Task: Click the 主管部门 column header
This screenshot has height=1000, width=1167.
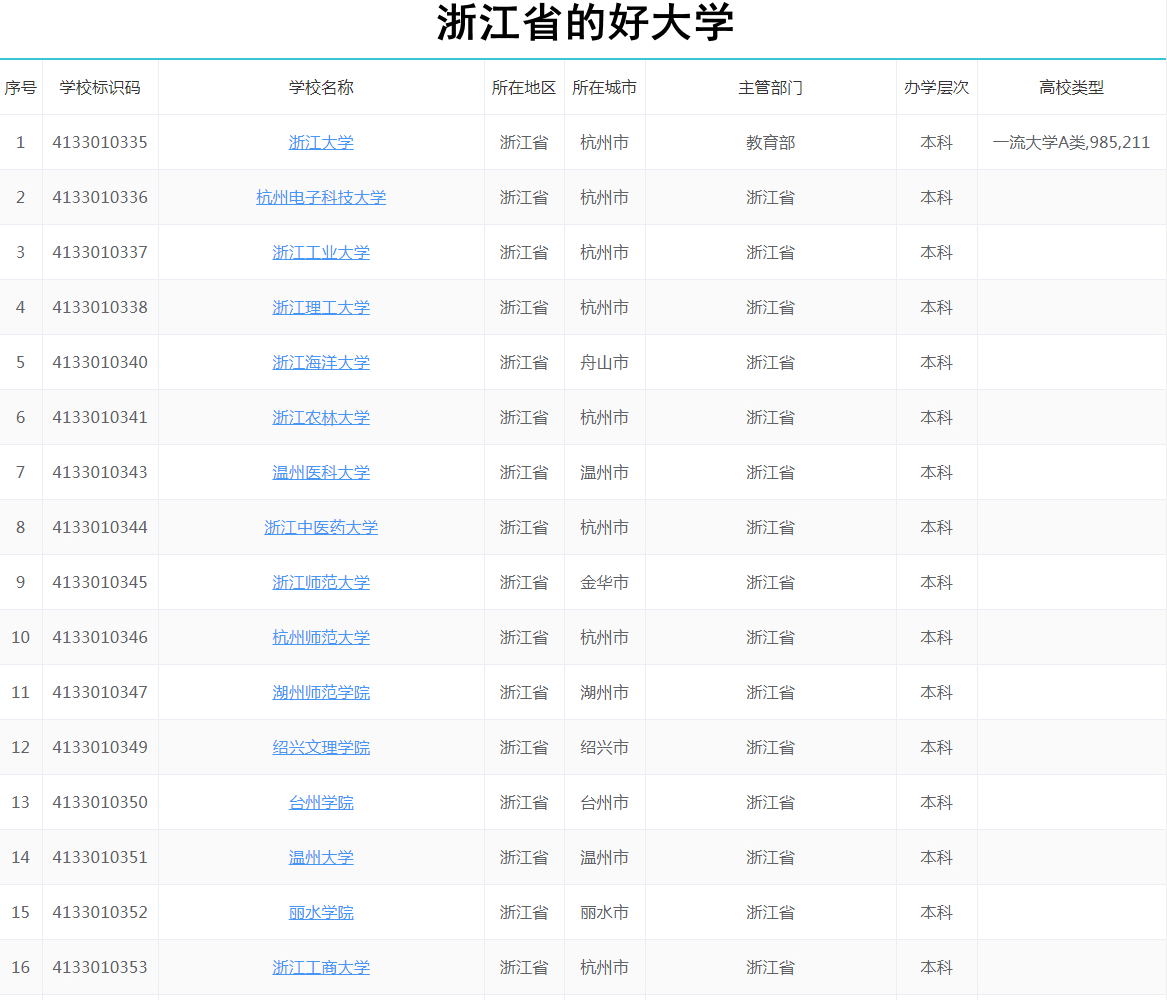Action: (x=770, y=88)
